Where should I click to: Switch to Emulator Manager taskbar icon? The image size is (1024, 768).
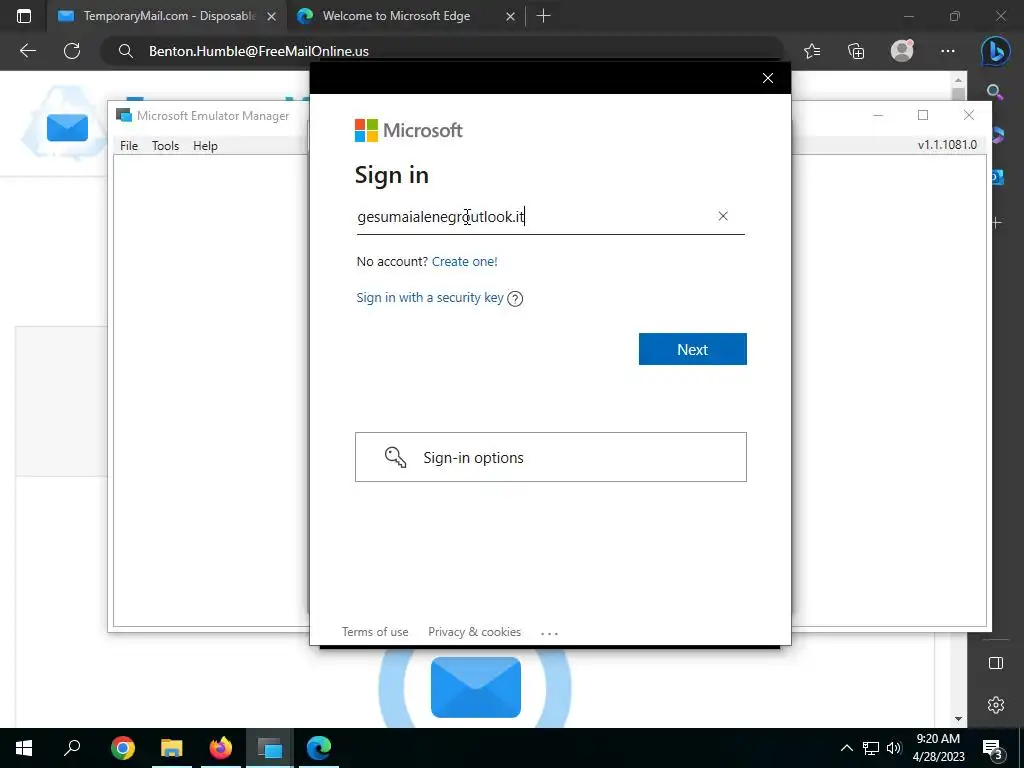[x=270, y=748]
